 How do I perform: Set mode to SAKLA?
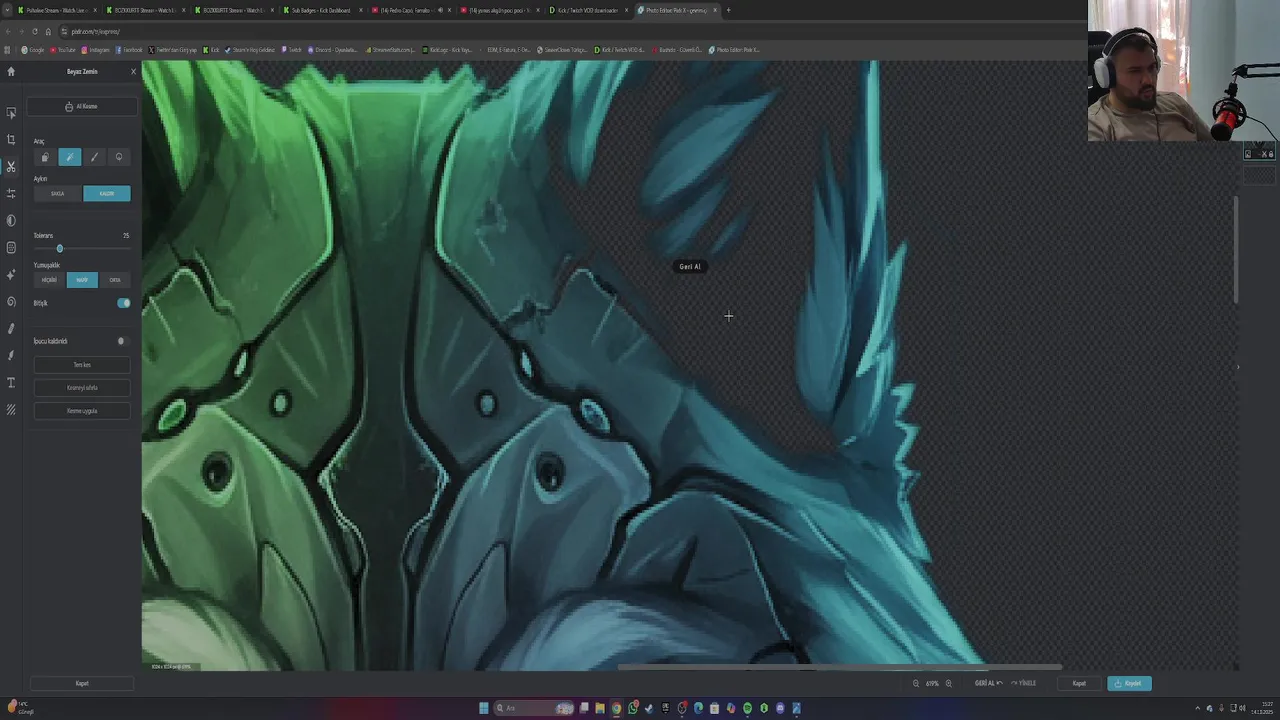[58, 193]
